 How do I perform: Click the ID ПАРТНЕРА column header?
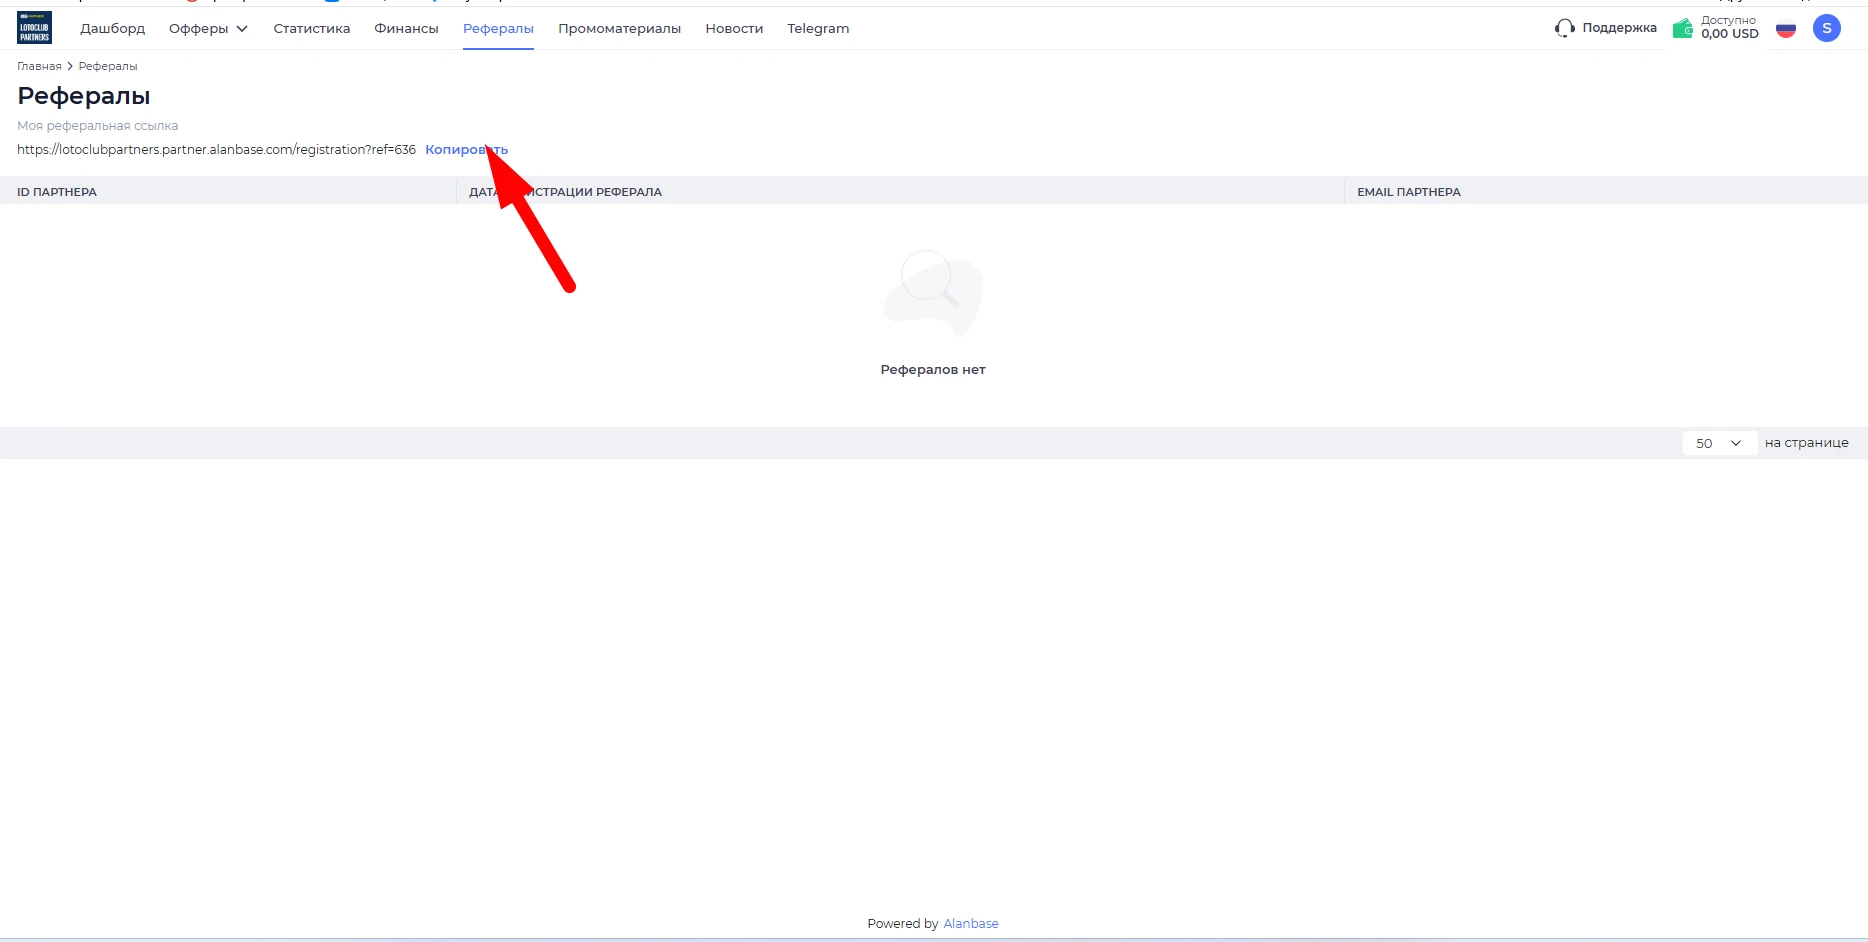point(57,191)
